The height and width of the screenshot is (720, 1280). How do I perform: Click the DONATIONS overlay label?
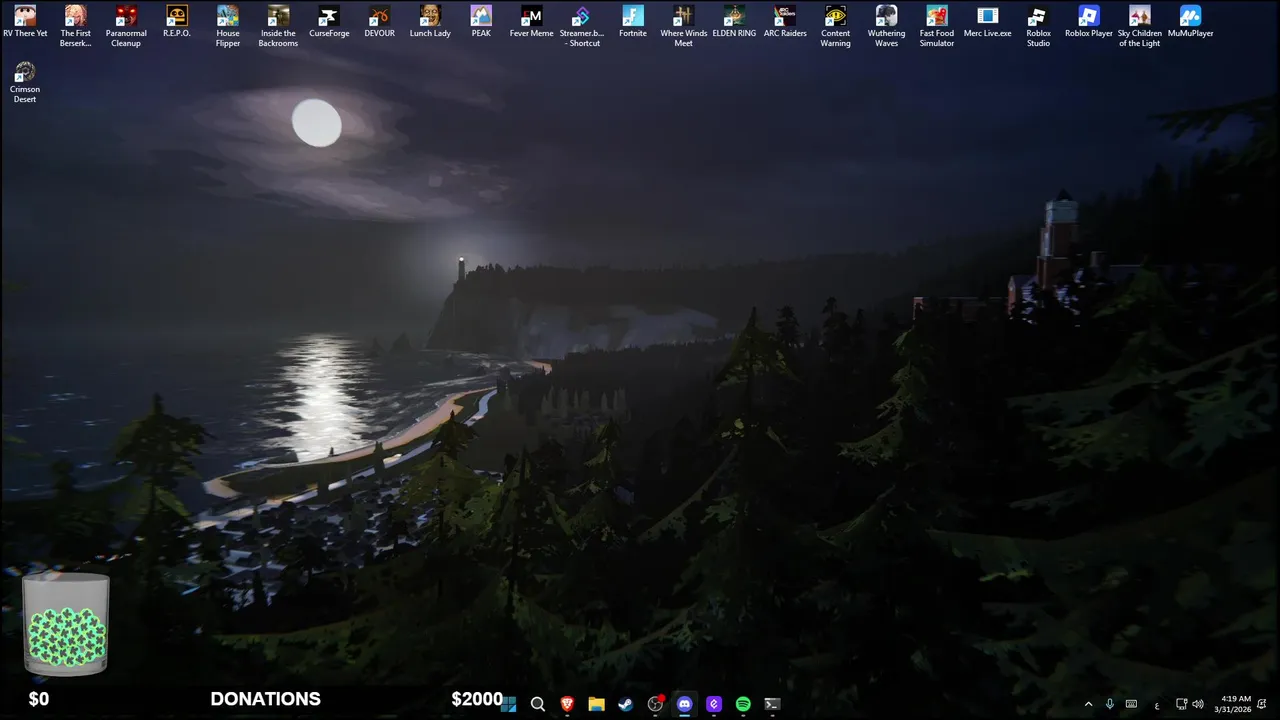point(265,699)
